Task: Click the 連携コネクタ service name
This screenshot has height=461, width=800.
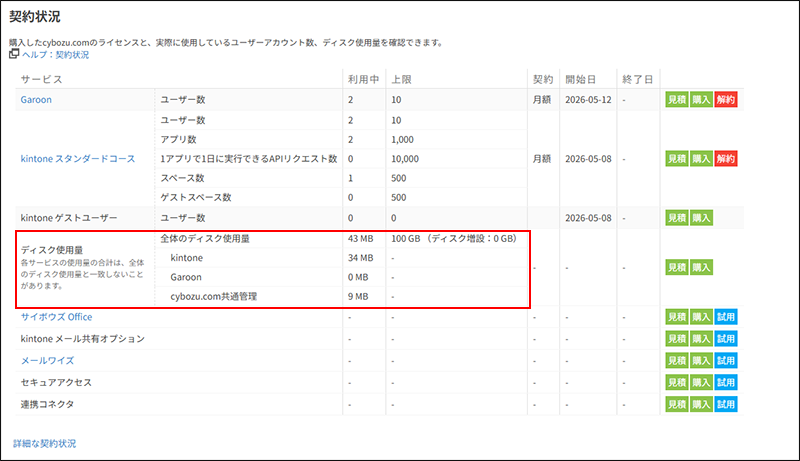Action: (47, 404)
